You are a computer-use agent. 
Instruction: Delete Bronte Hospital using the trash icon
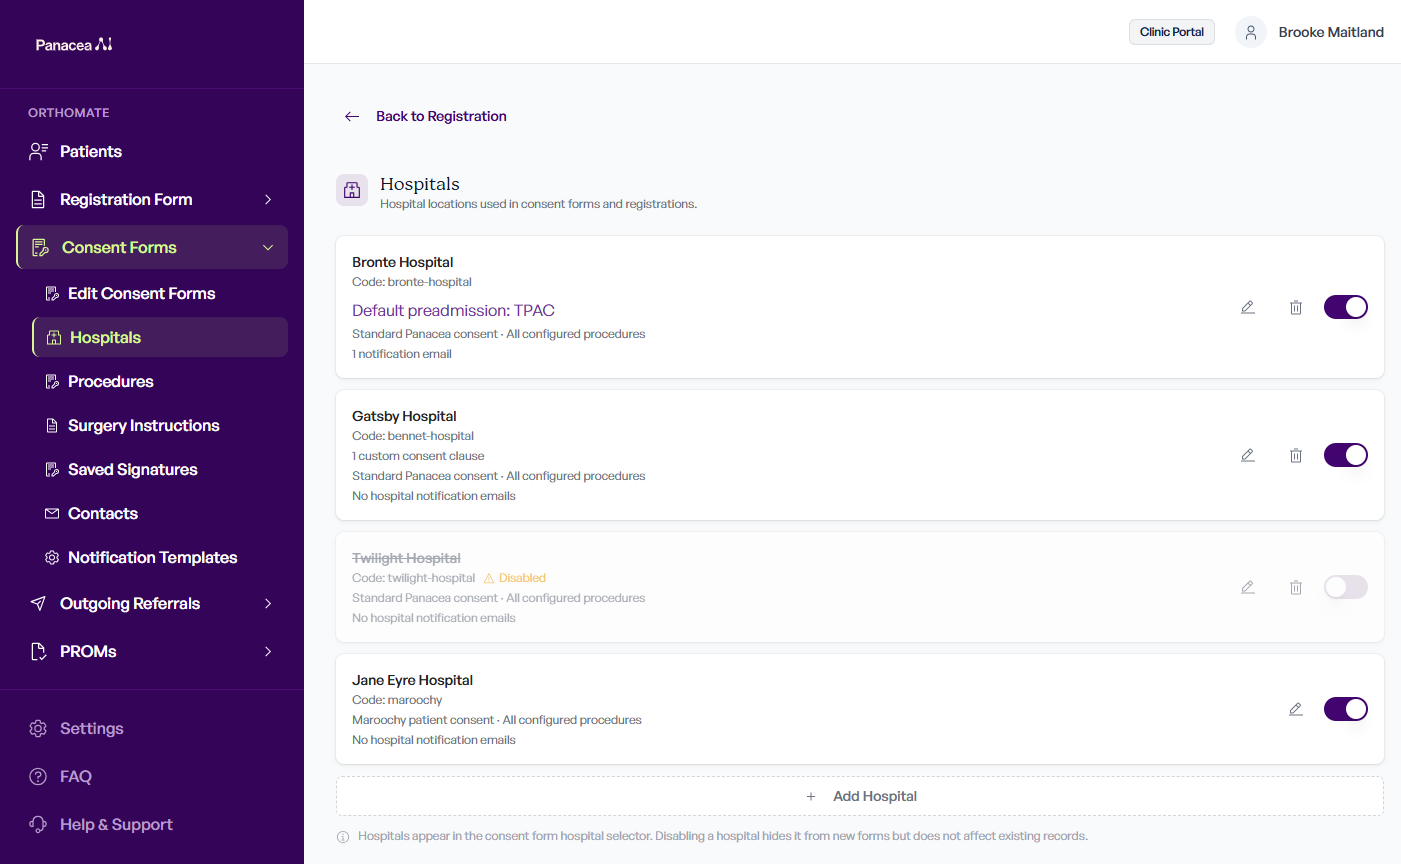click(x=1296, y=307)
